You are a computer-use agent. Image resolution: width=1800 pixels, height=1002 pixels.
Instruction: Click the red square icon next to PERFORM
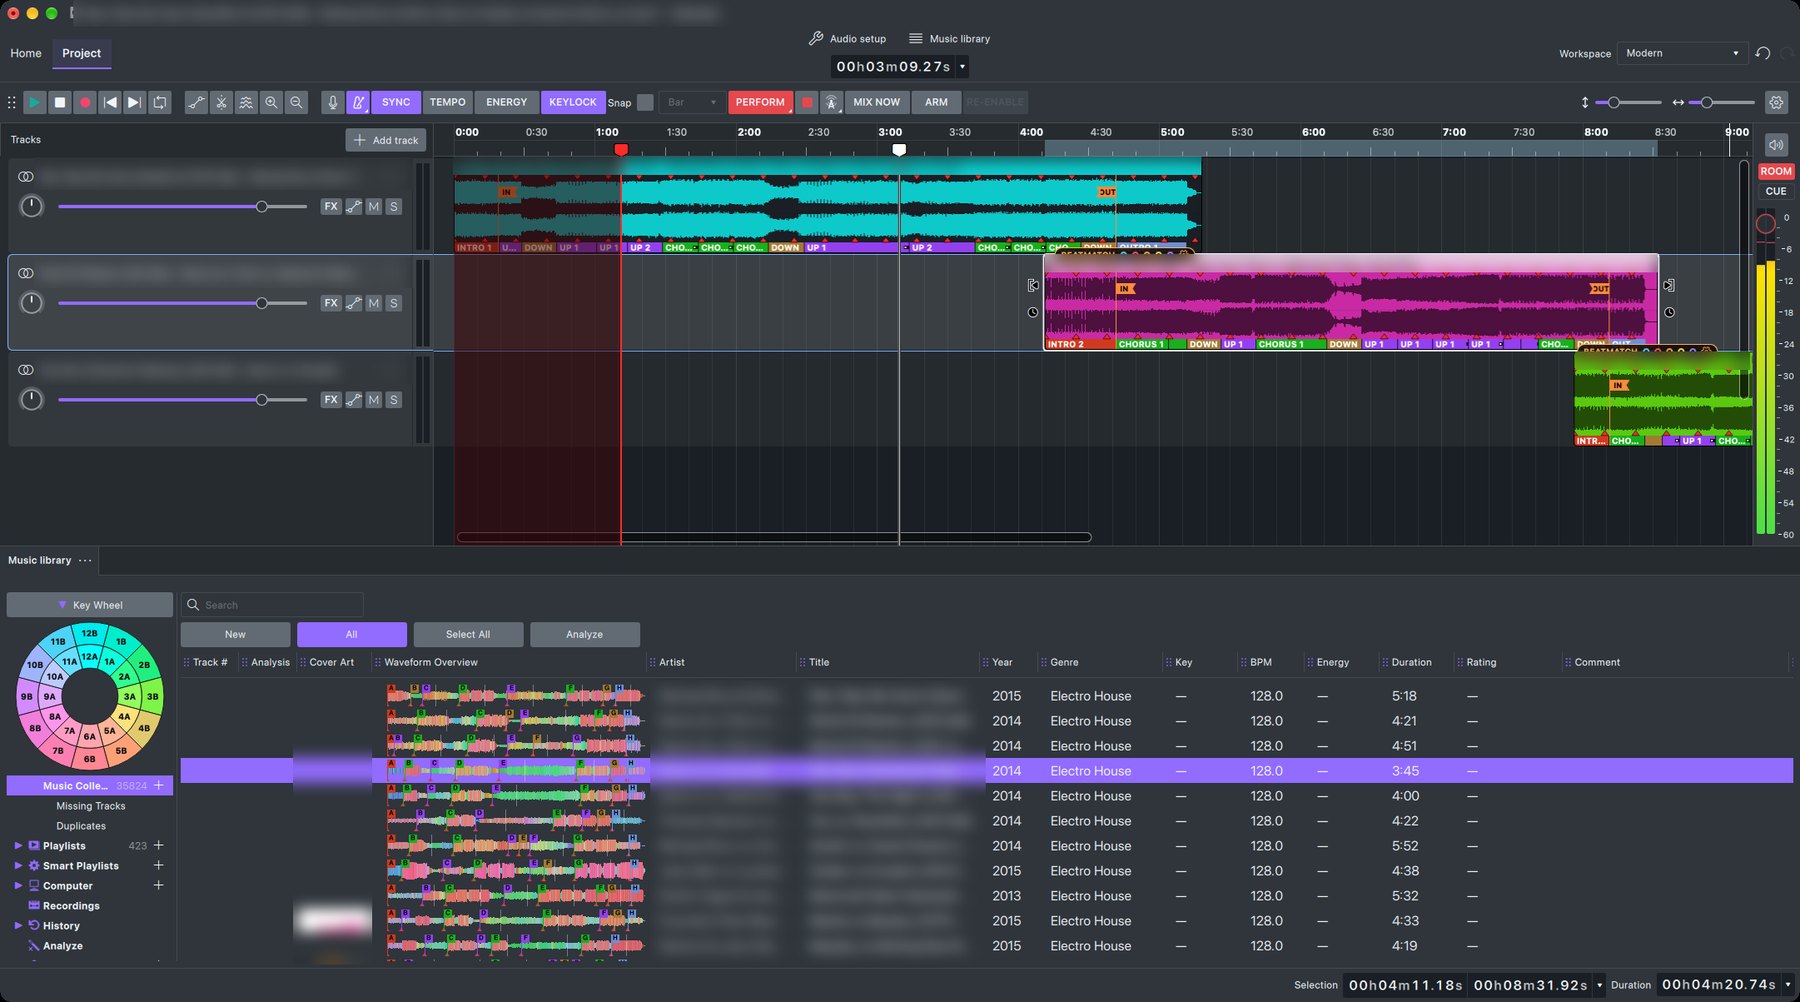807,102
